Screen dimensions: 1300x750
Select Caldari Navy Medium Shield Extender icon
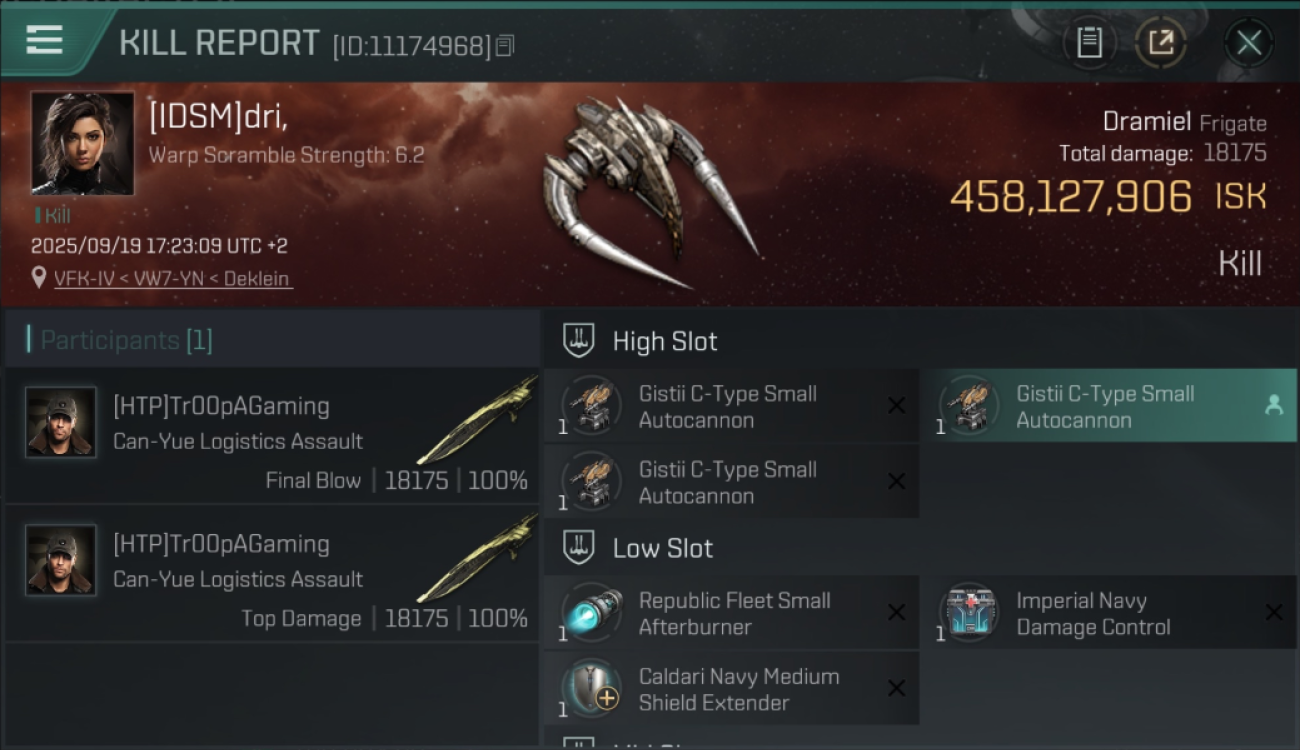tap(591, 689)
